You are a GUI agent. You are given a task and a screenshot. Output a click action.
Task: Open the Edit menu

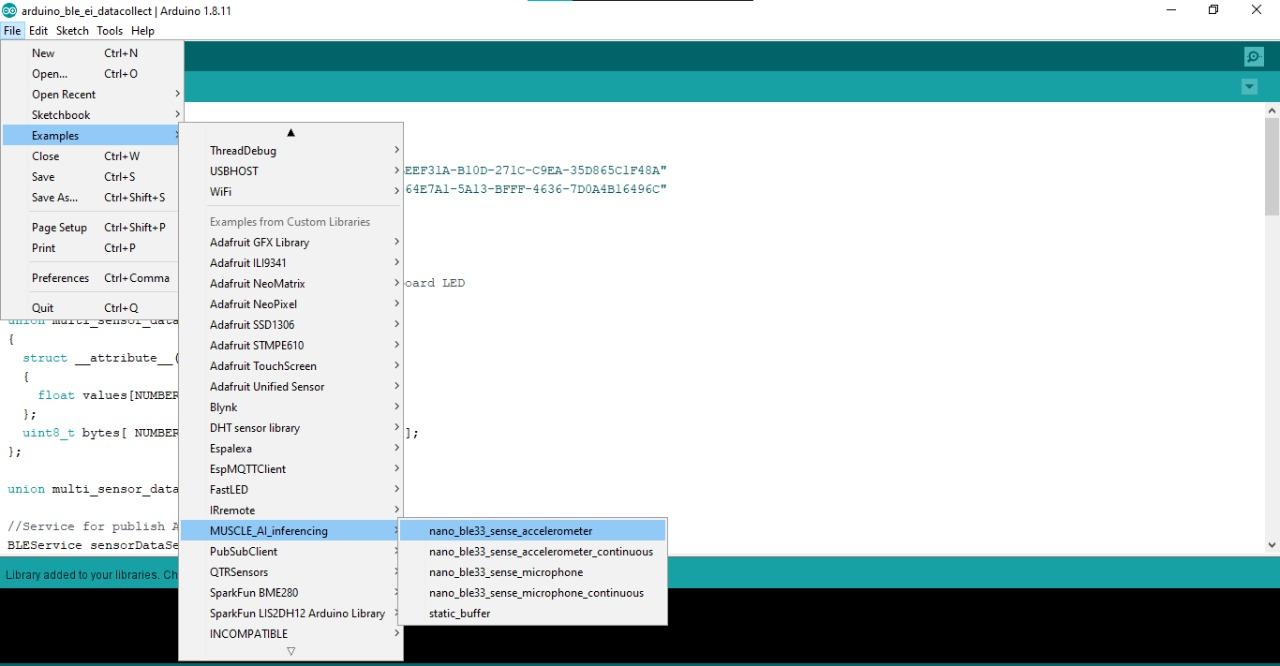pyautogui.click(x=38, y=31)
